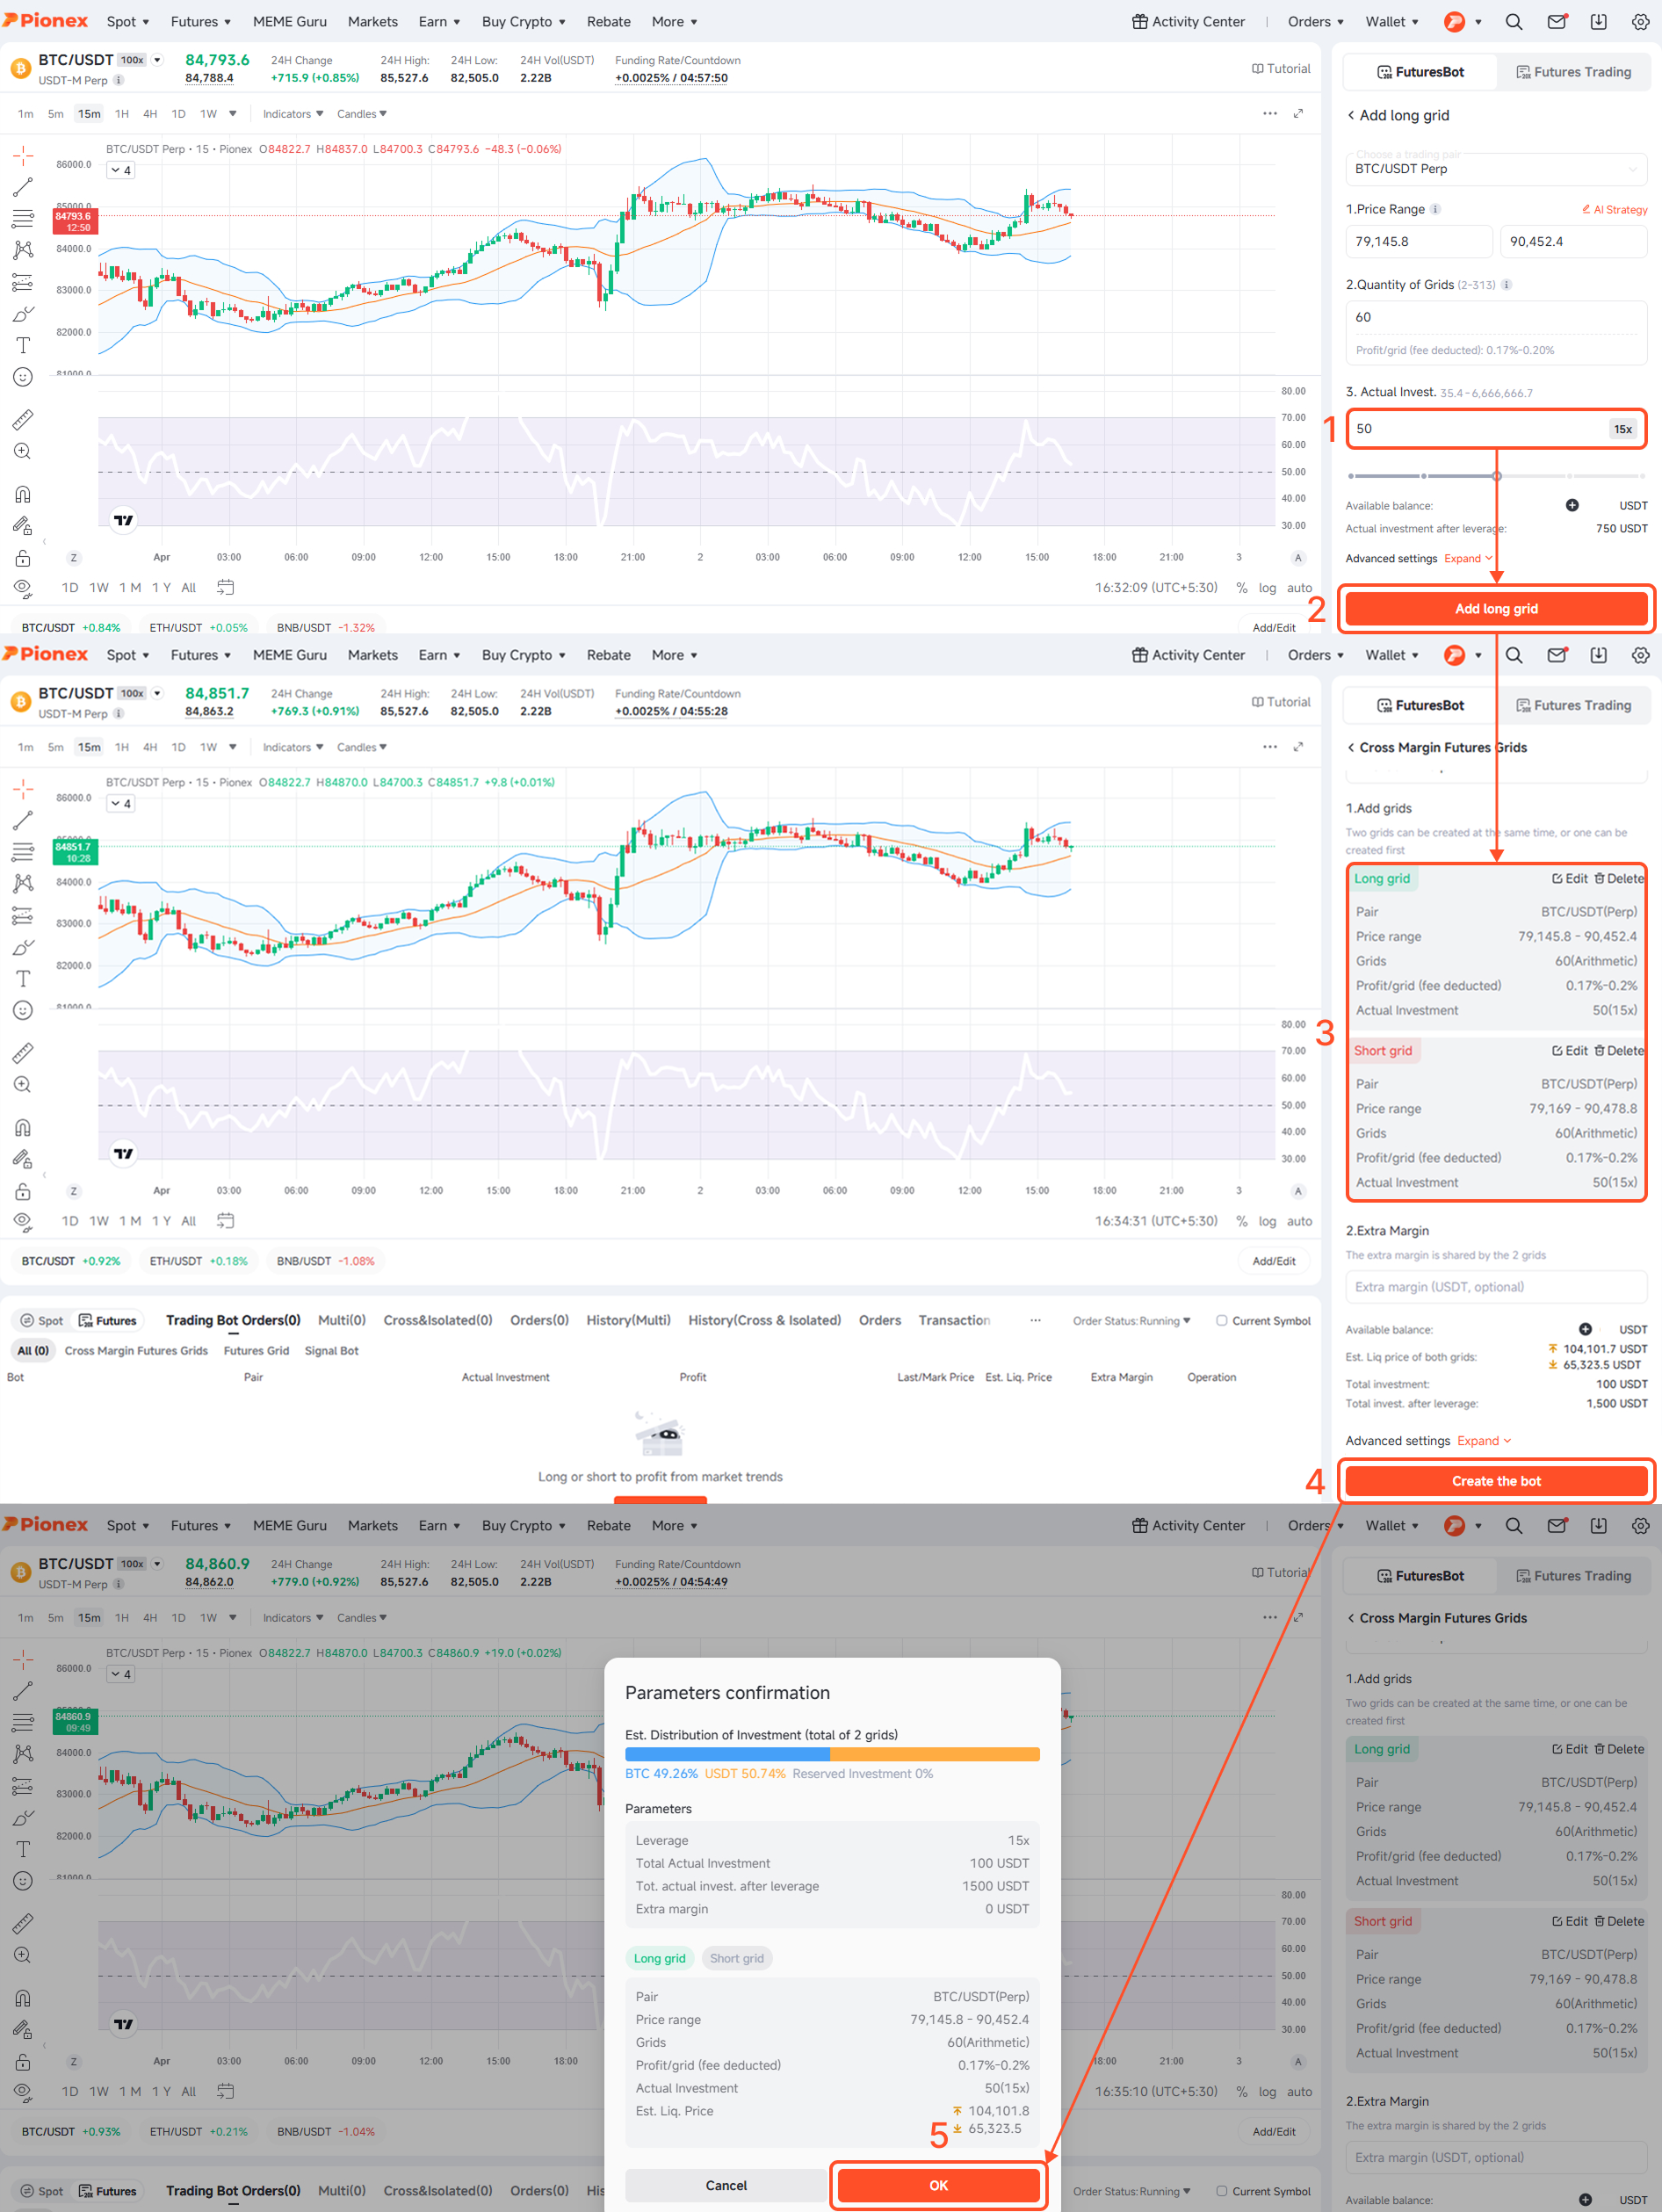1662x2212 pixels.
Task: Pick text tool on chart priced 84793.6
Action: (22, 345)
